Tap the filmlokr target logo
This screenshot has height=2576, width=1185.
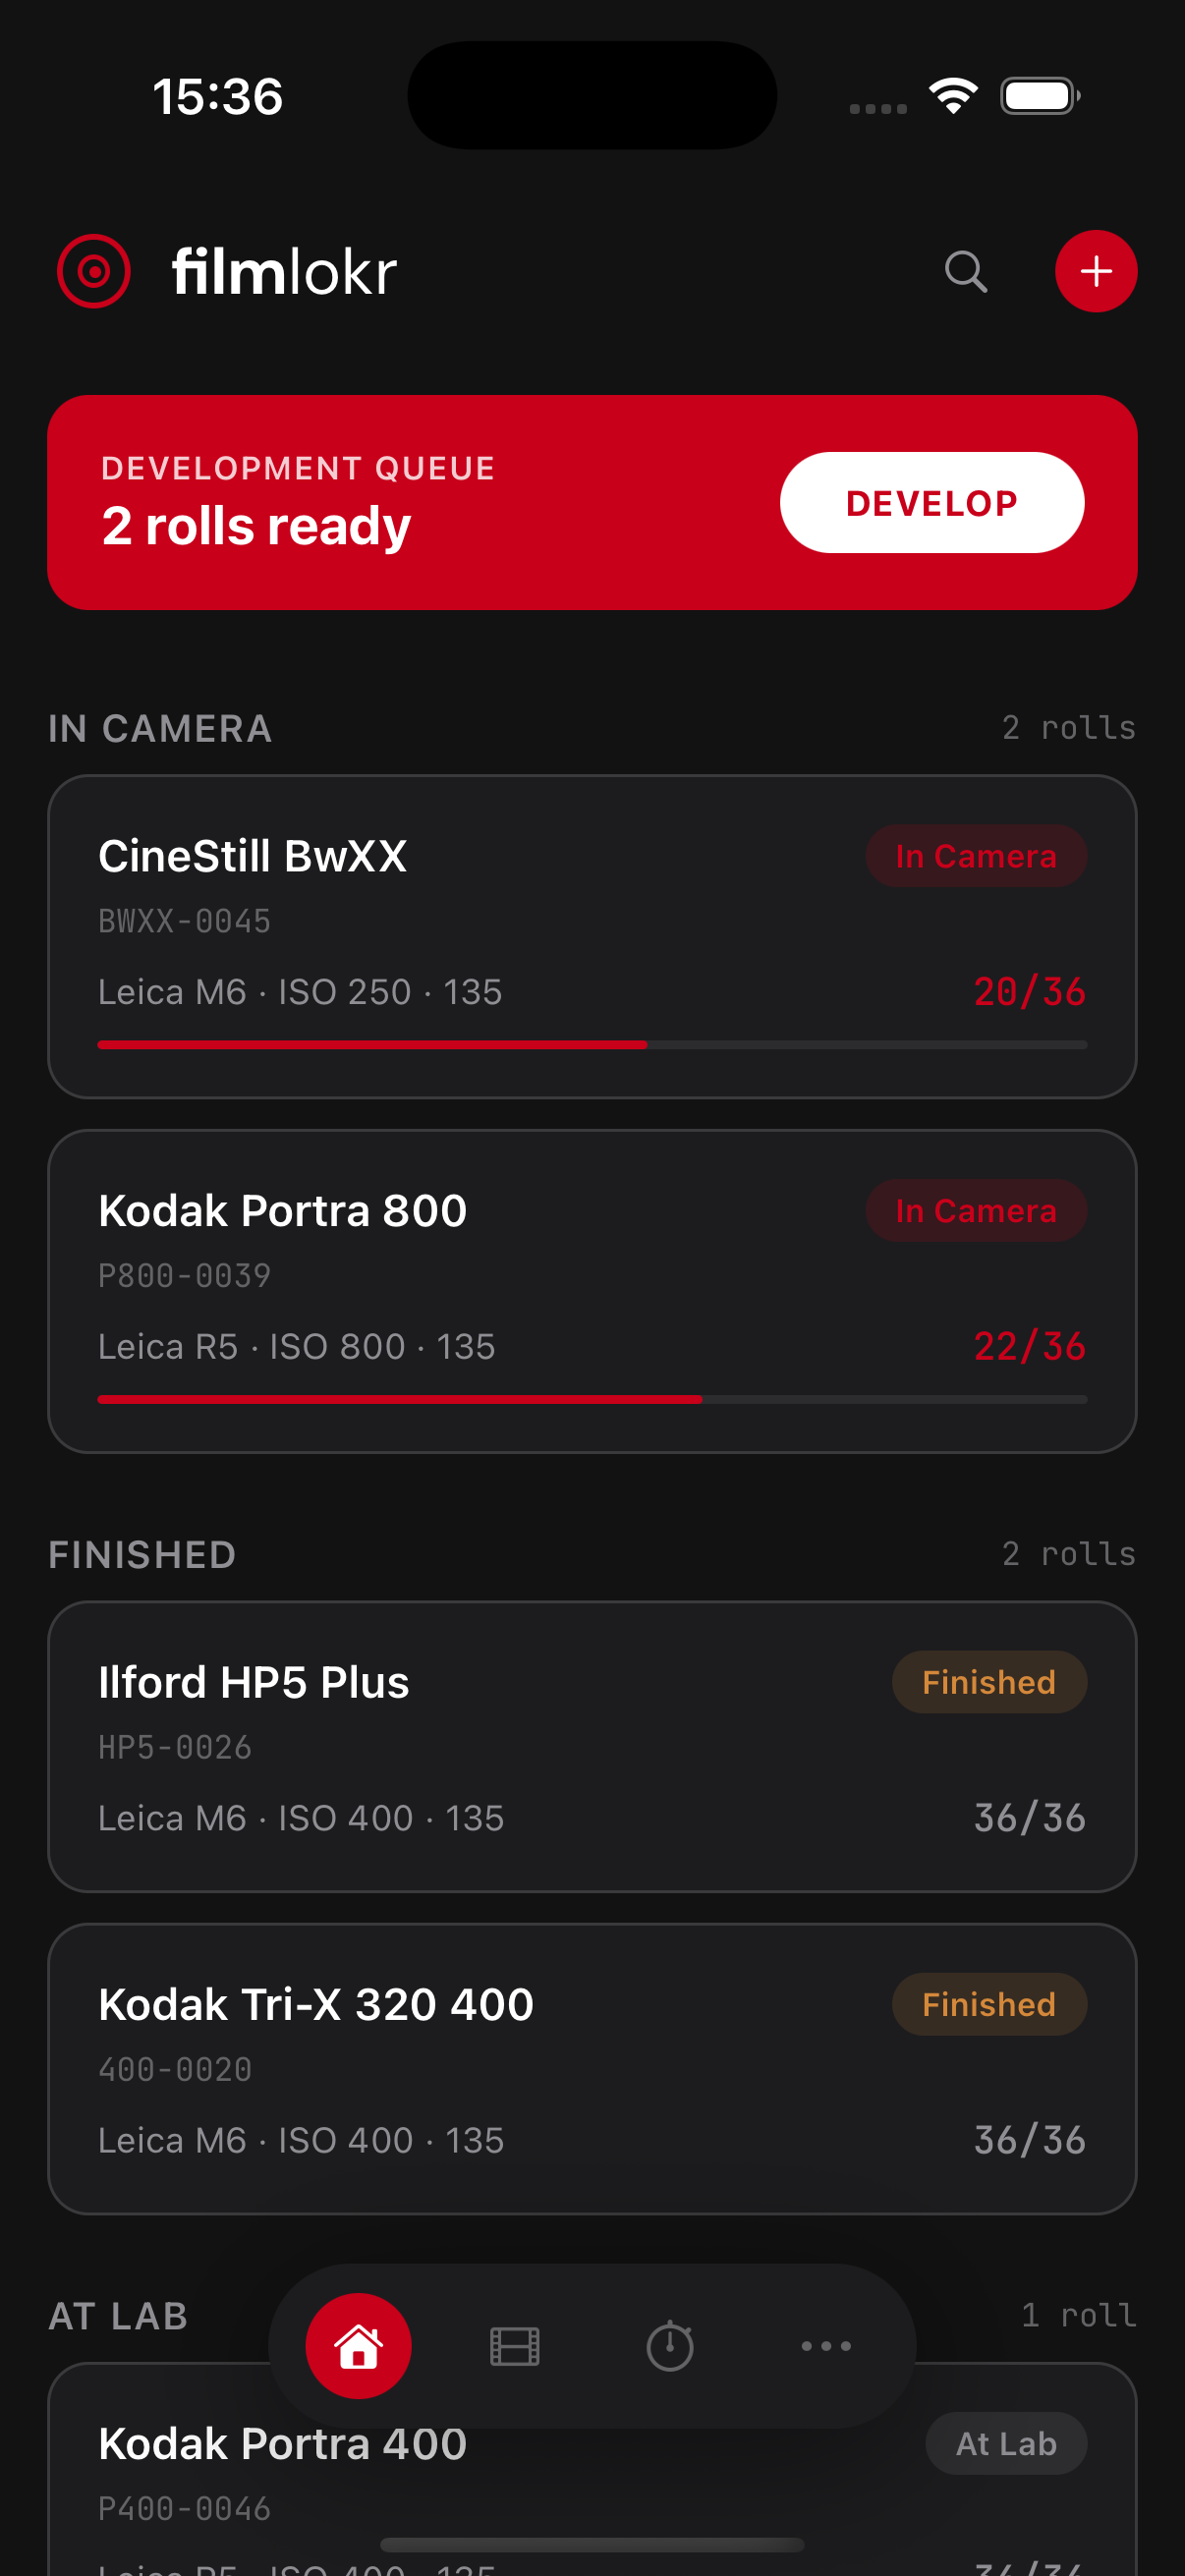click(x=92, y=269)
